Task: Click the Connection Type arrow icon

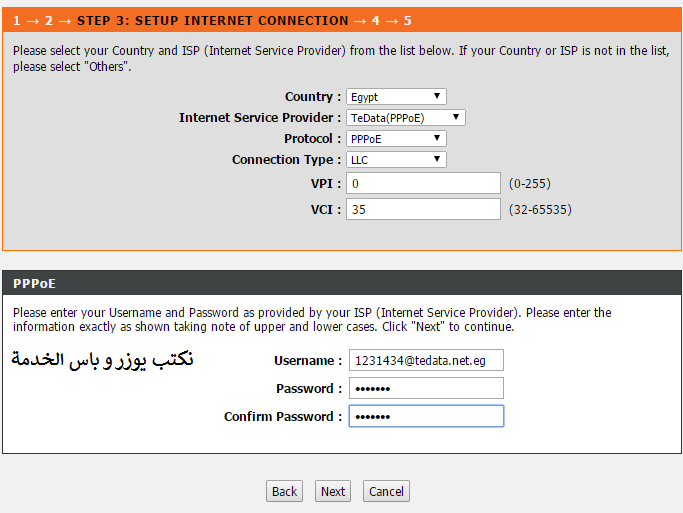Action: (x=437, y=159)
